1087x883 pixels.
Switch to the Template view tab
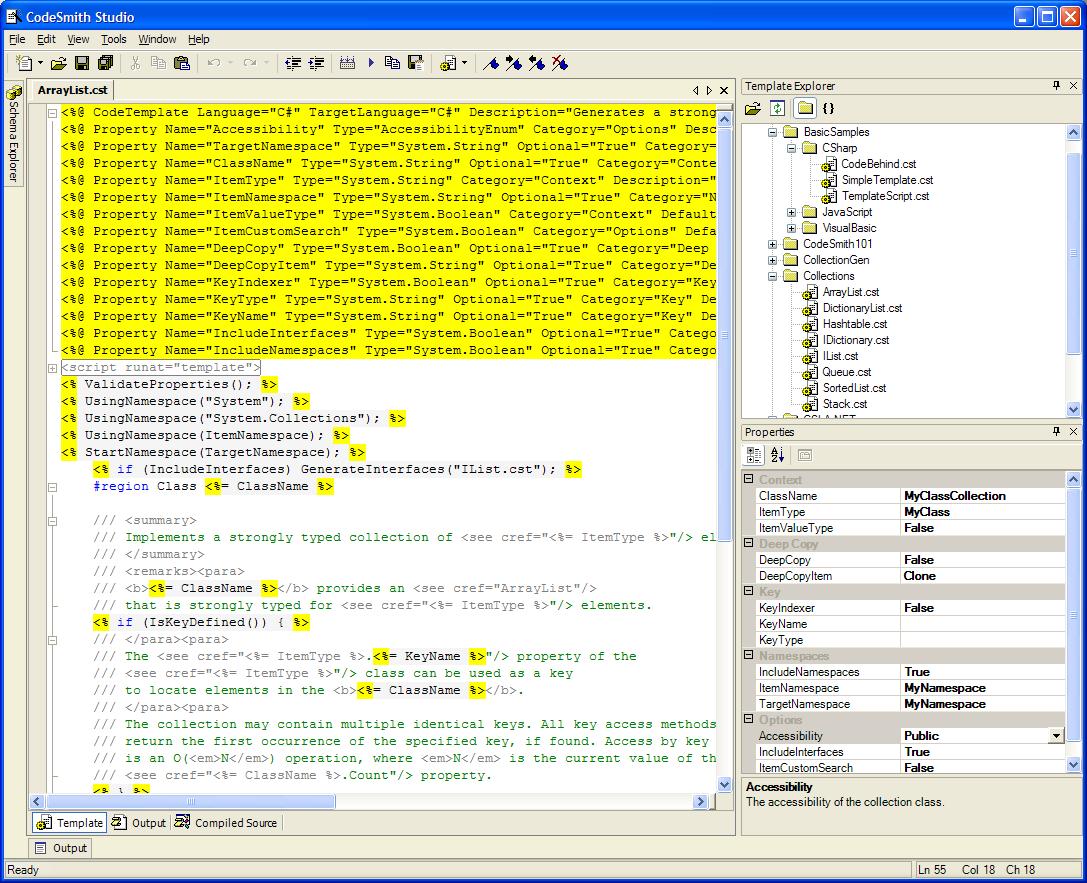(69, 823)
